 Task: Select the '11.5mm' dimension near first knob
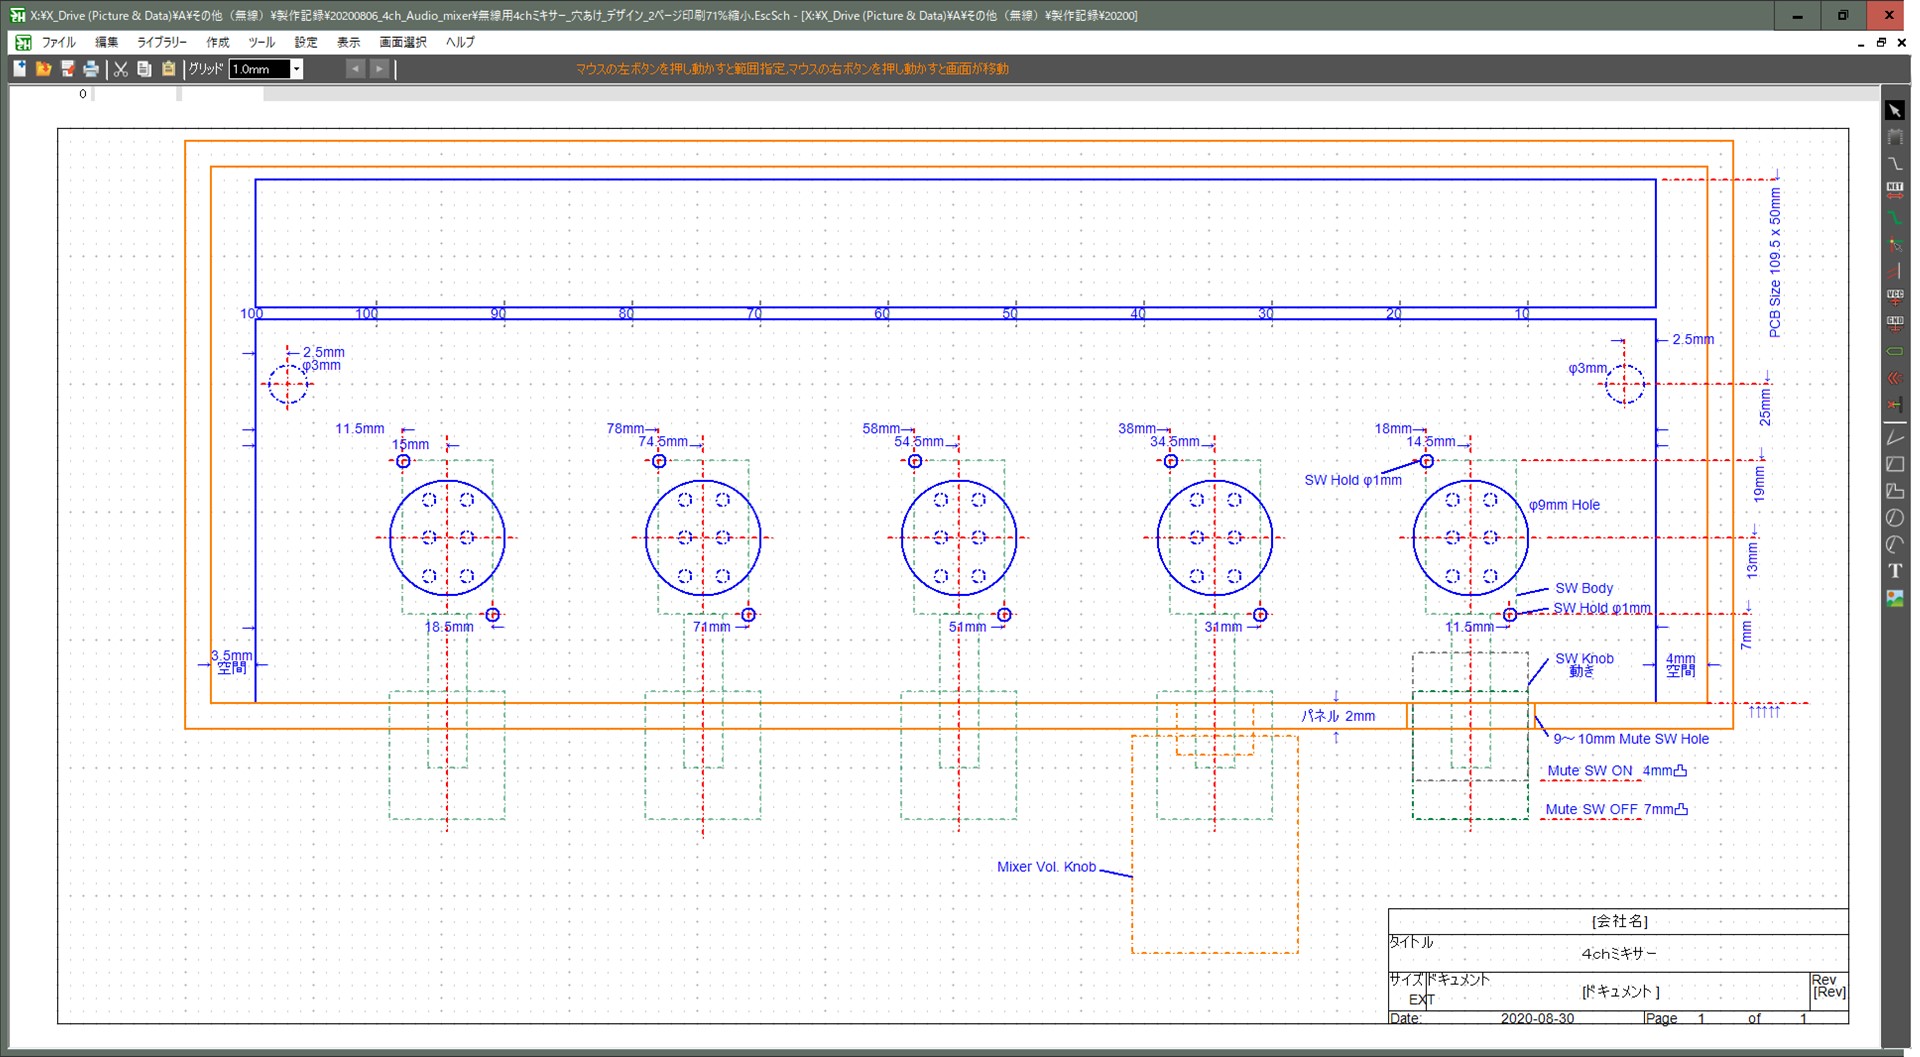(359, 428)
